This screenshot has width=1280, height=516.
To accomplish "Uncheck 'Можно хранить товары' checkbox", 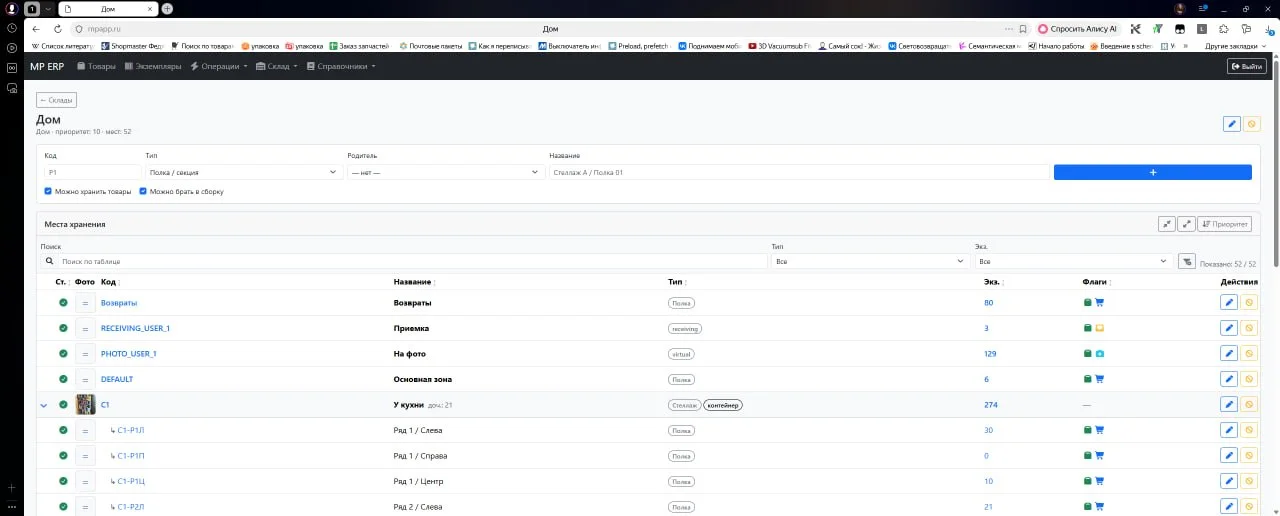I will pos(48,191).
